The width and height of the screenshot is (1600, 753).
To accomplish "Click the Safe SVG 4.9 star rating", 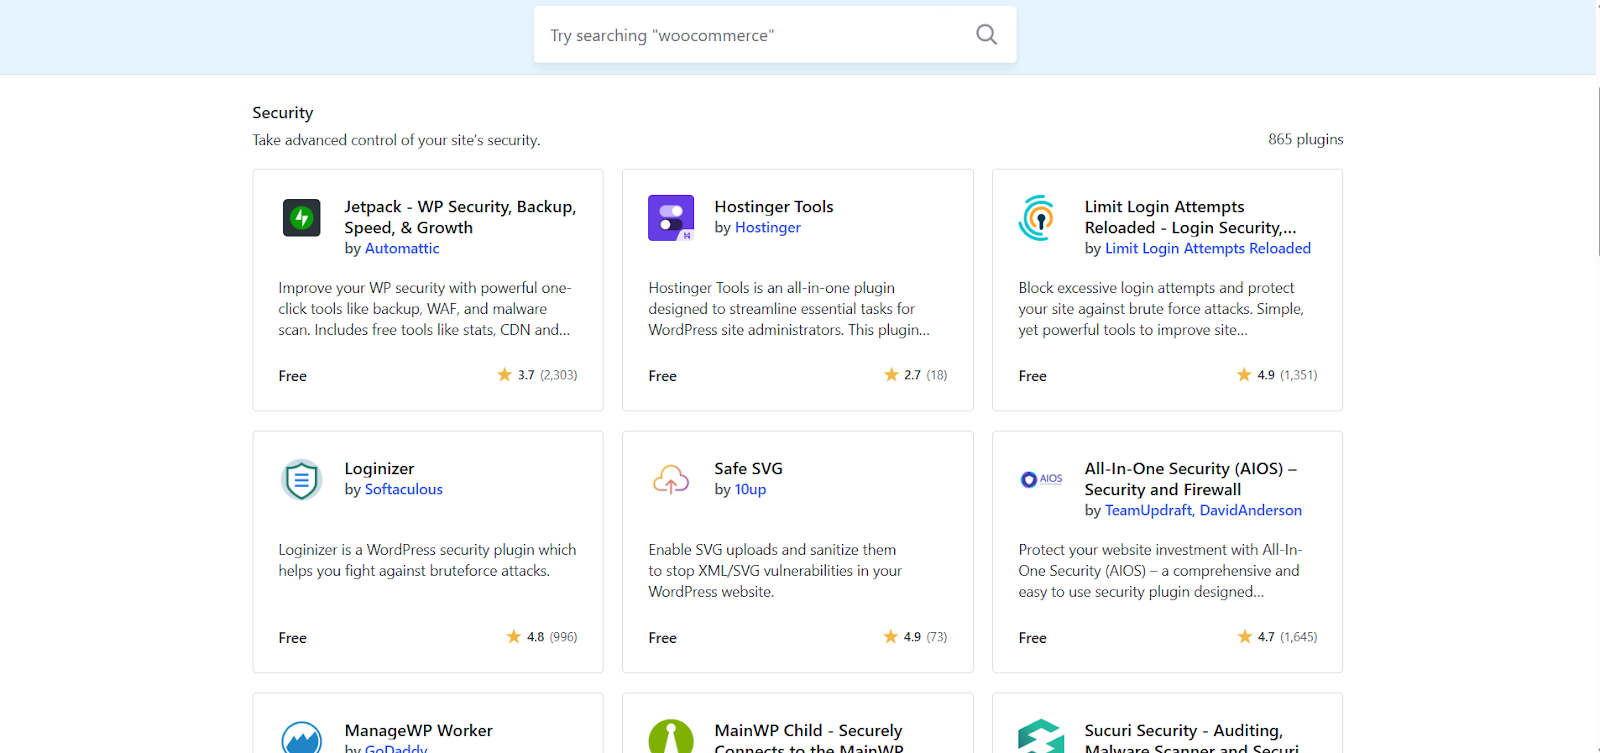I will [915, 637].
